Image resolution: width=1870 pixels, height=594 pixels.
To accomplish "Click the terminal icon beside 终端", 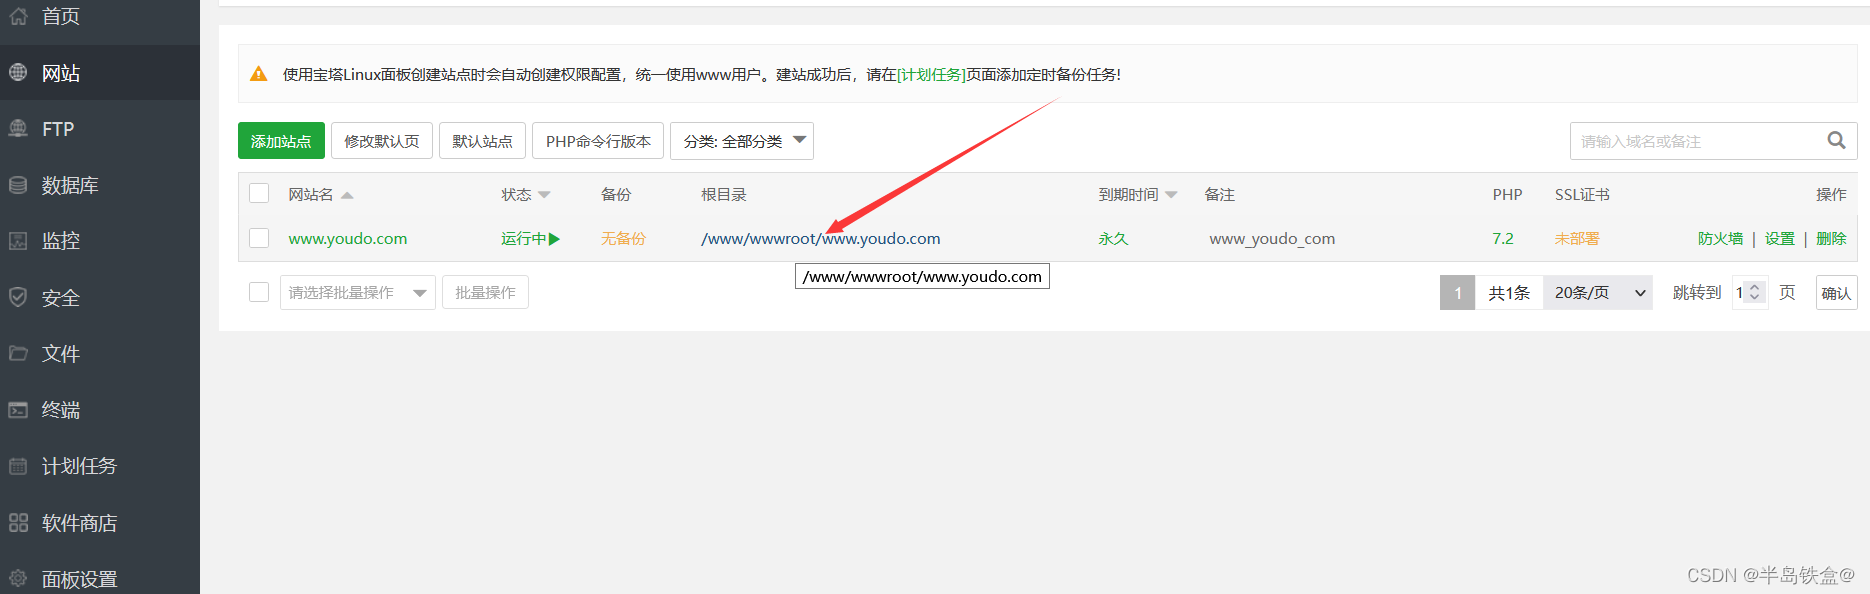I will pyautogui.click(x=18, y=410).
